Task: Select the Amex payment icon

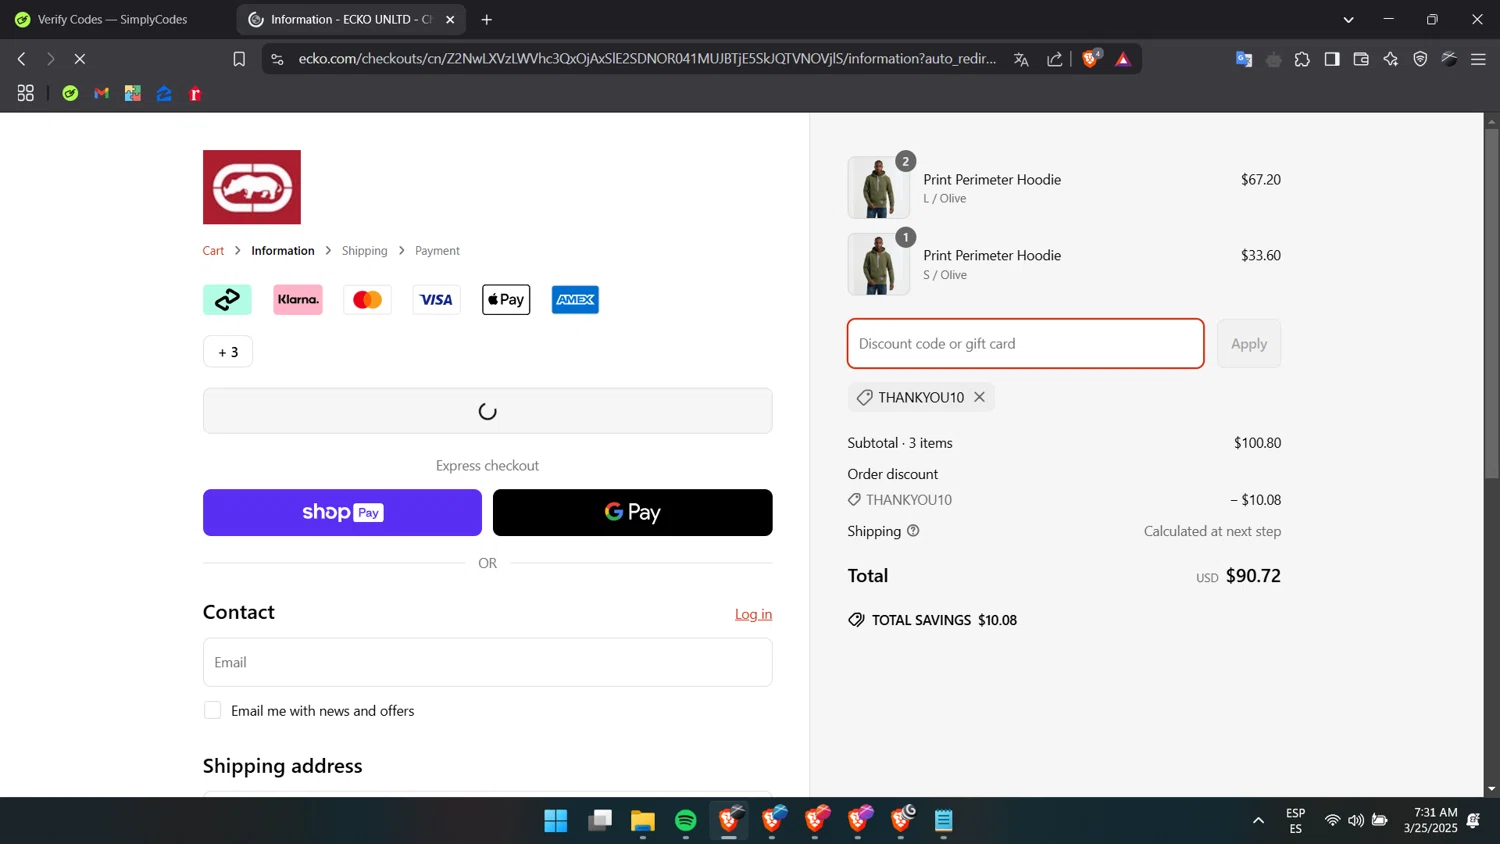Action: (575, 299)
